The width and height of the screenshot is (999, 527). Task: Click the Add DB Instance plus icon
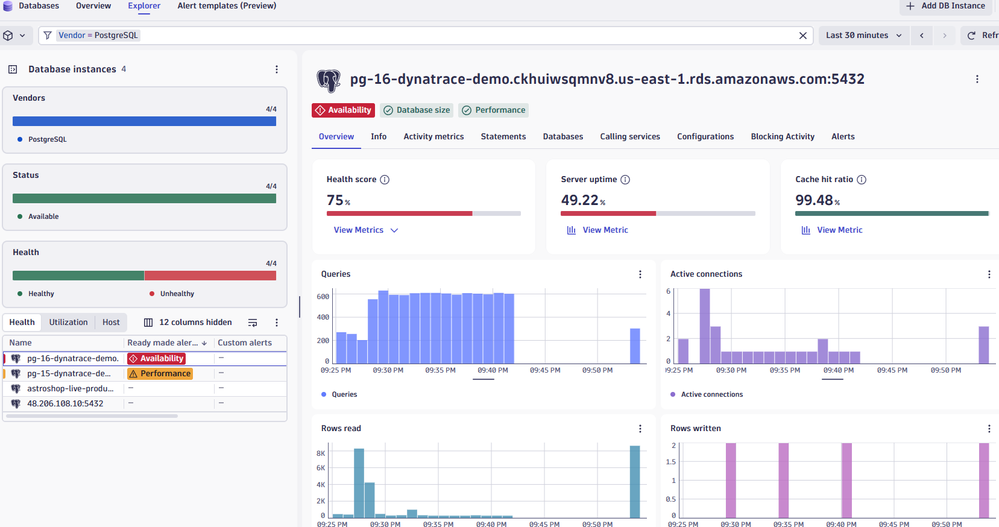tap(910, 6)
